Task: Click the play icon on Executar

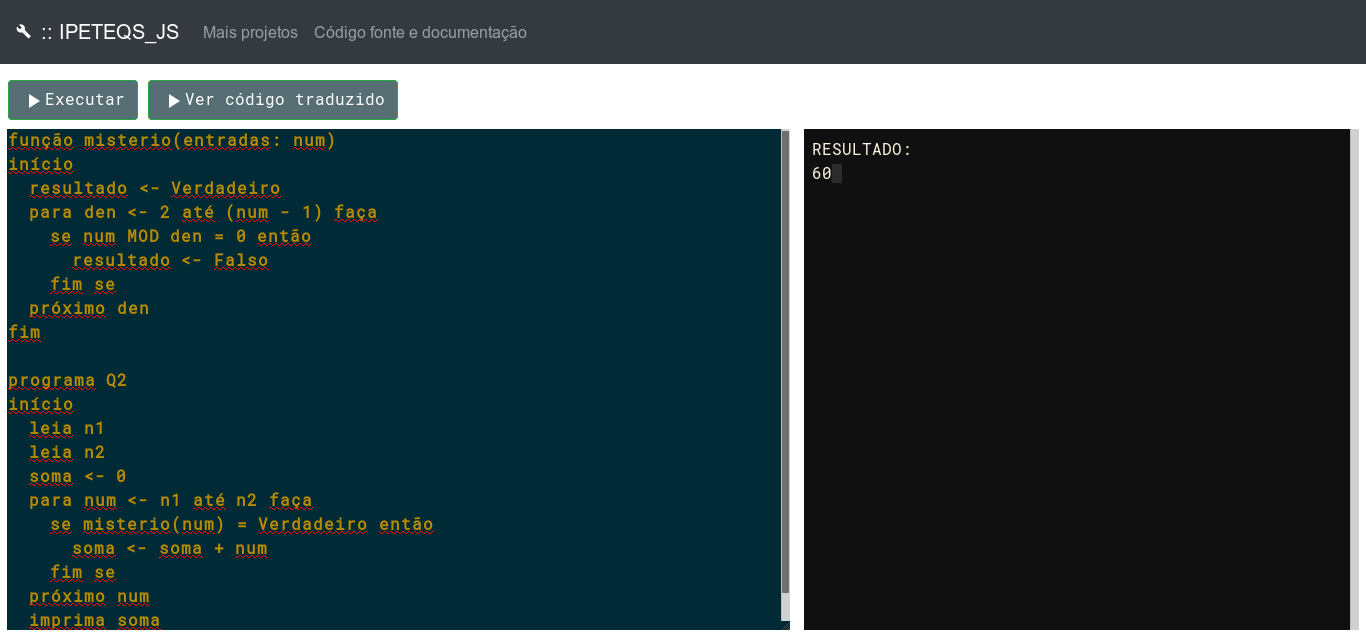Action: [34, 101]
